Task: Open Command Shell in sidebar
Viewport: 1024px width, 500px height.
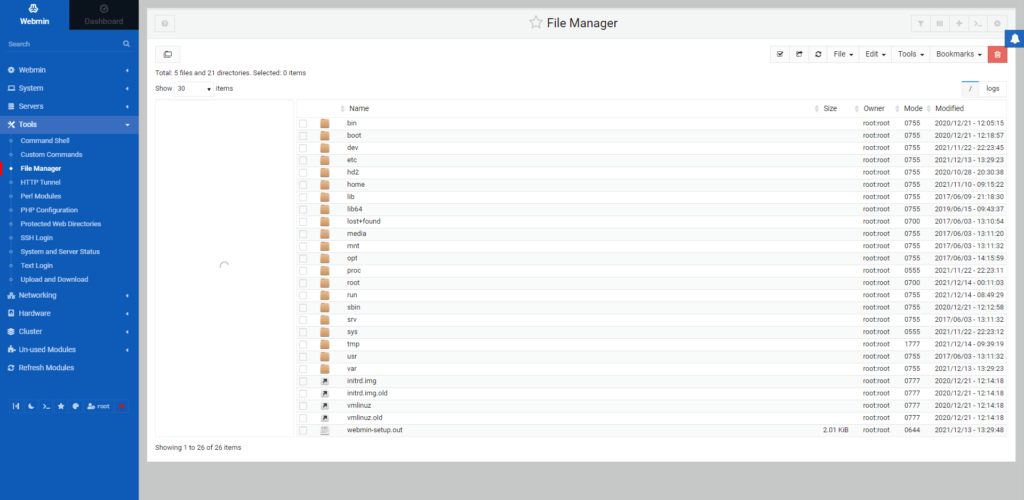Action: click(45, 140)
